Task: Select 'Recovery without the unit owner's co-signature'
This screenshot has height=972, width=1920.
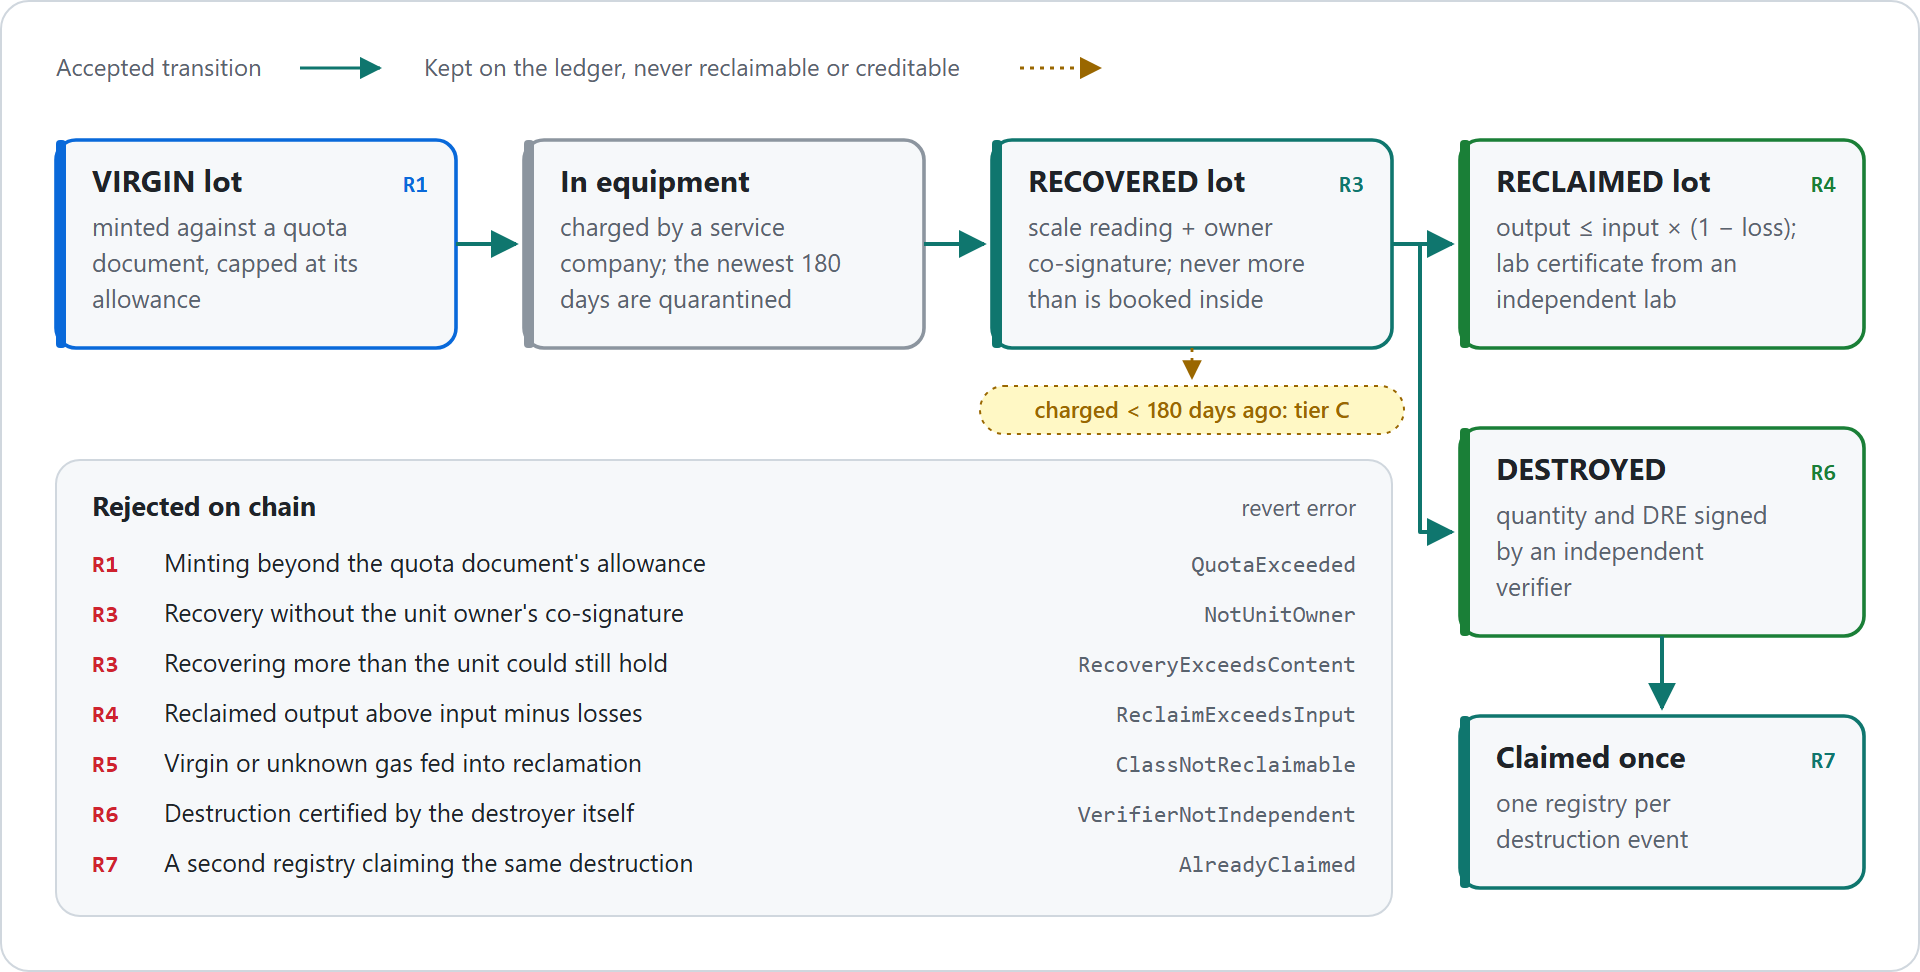Action: 424,614
